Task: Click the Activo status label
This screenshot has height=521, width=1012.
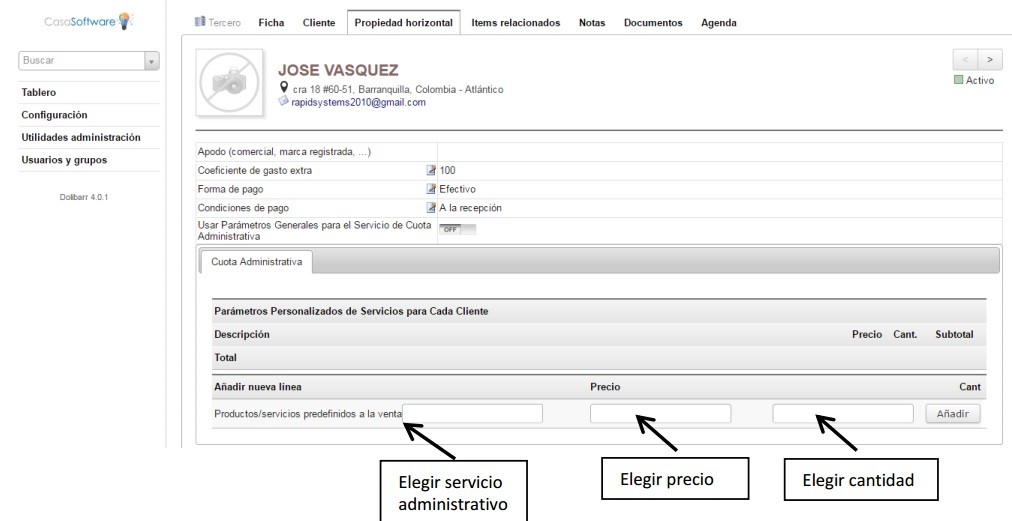Action: (x=980, y=81)
